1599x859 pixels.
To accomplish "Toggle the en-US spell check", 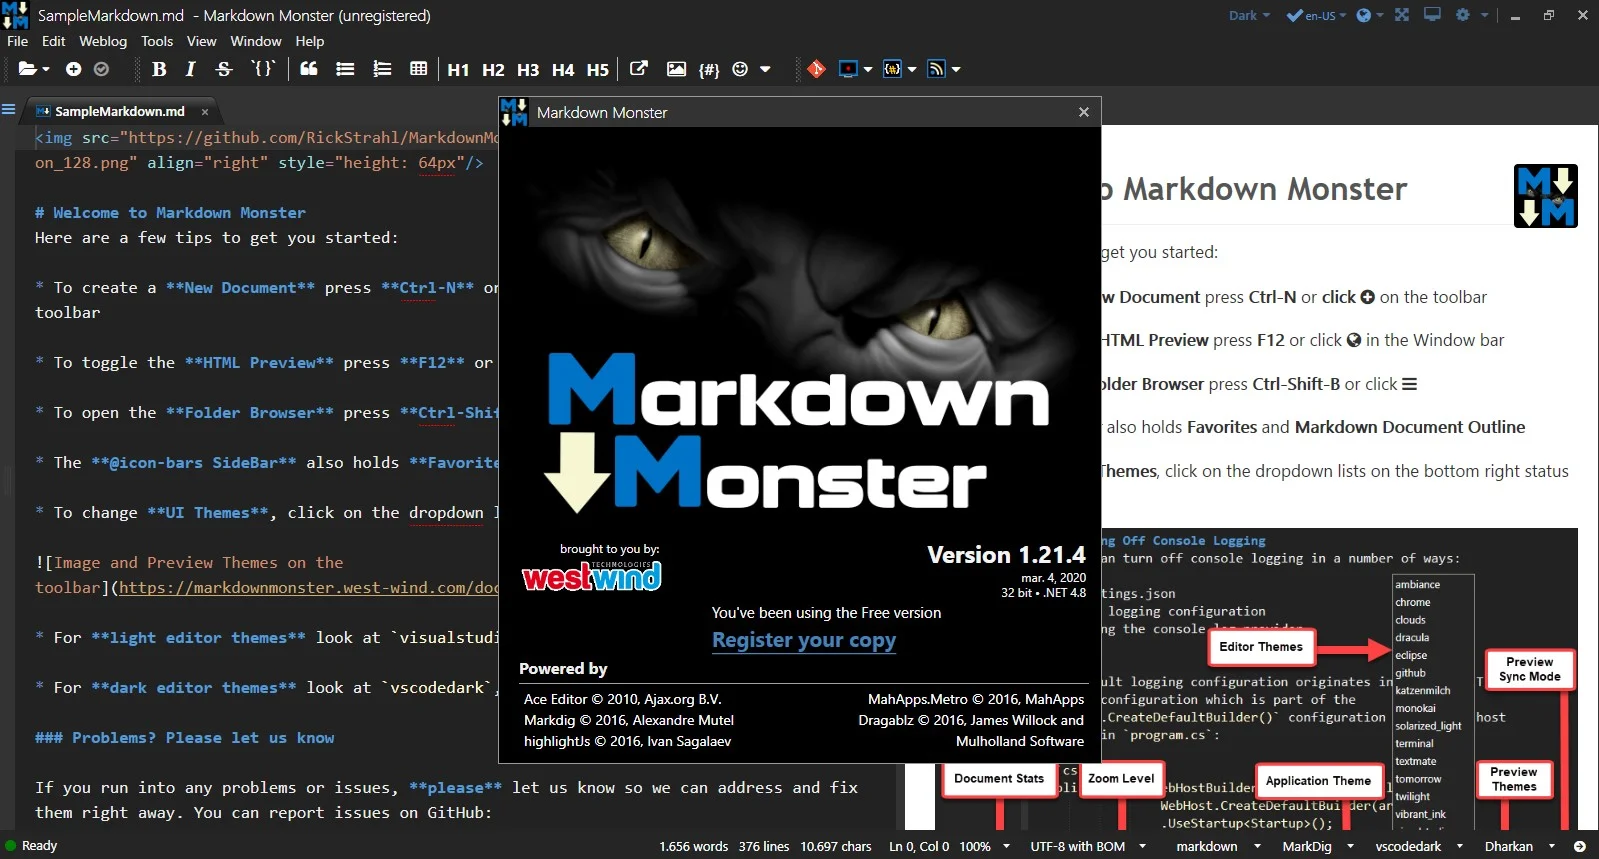I will [x=1314, y=15].
